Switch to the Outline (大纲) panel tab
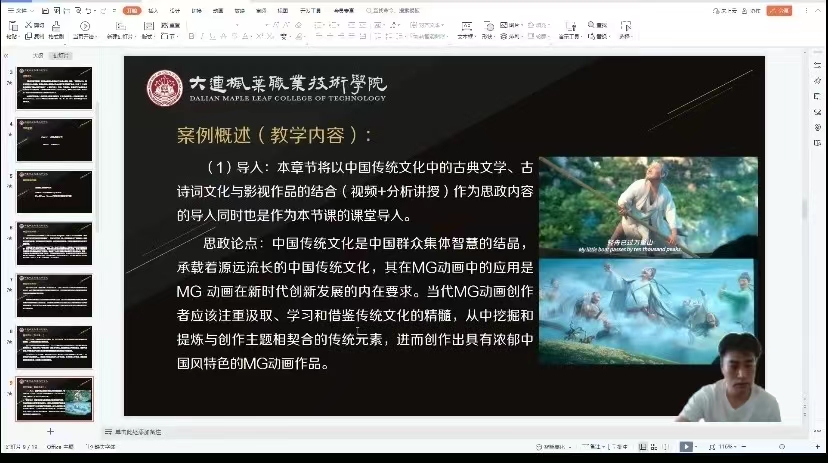The image size is (828, 463). [x=38, y=56]
